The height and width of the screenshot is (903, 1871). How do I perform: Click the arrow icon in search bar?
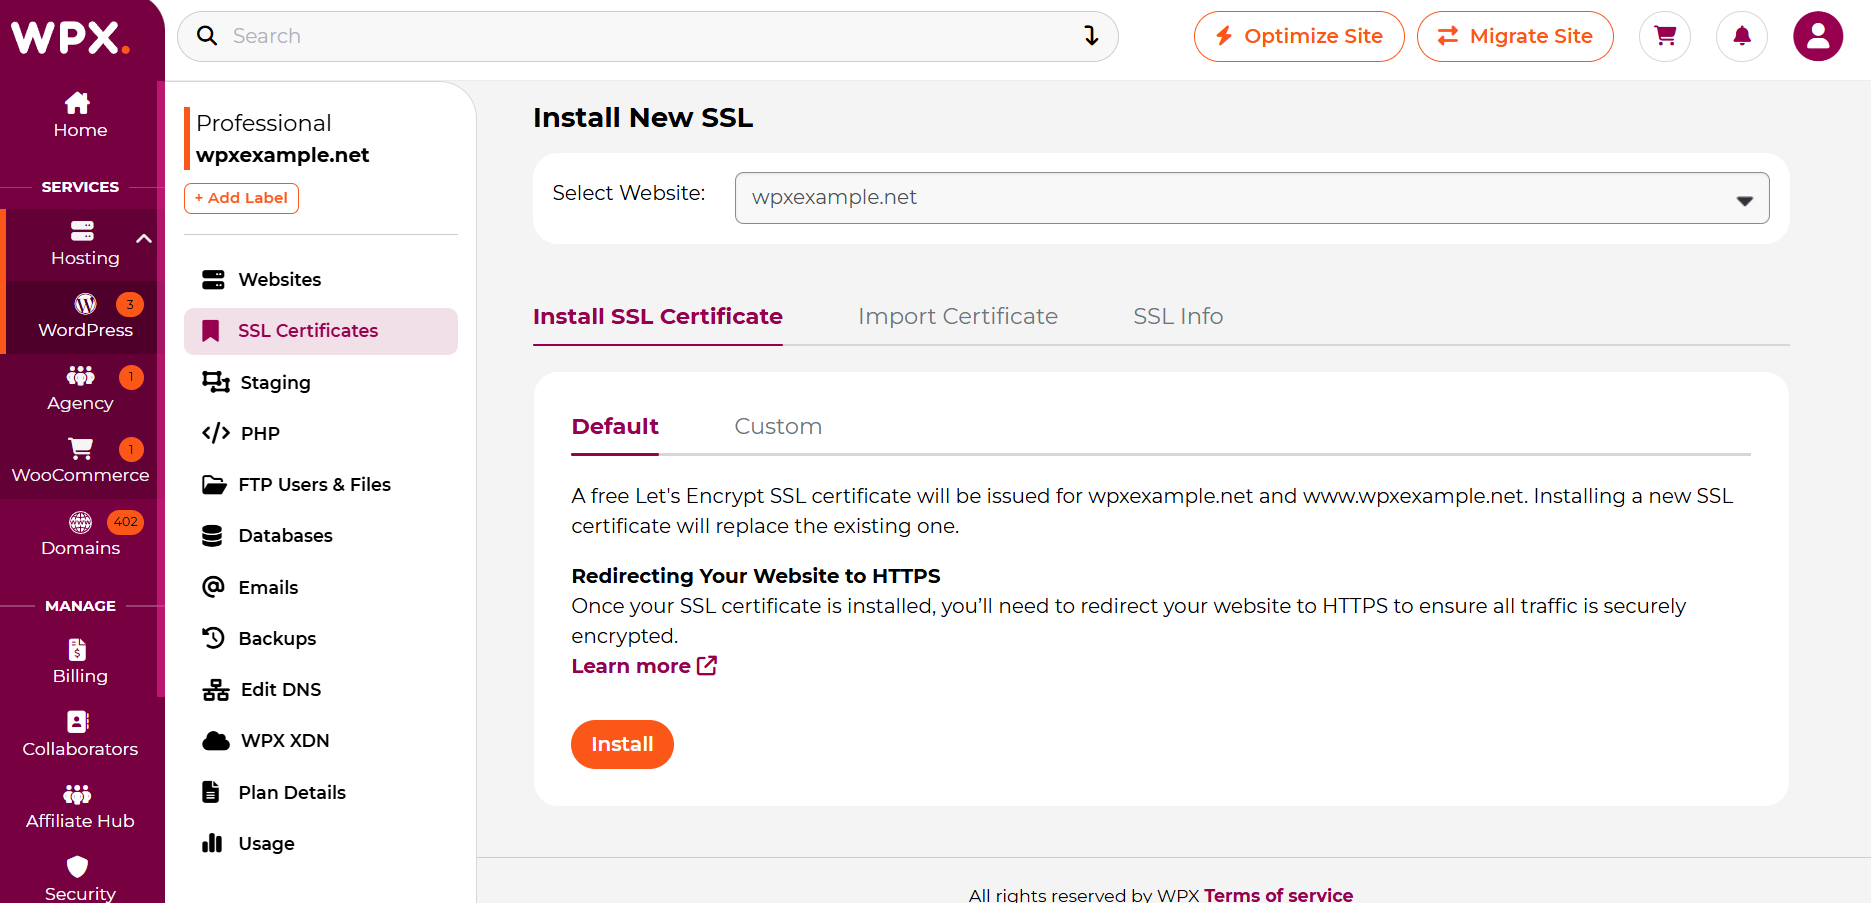[1091, 36]
